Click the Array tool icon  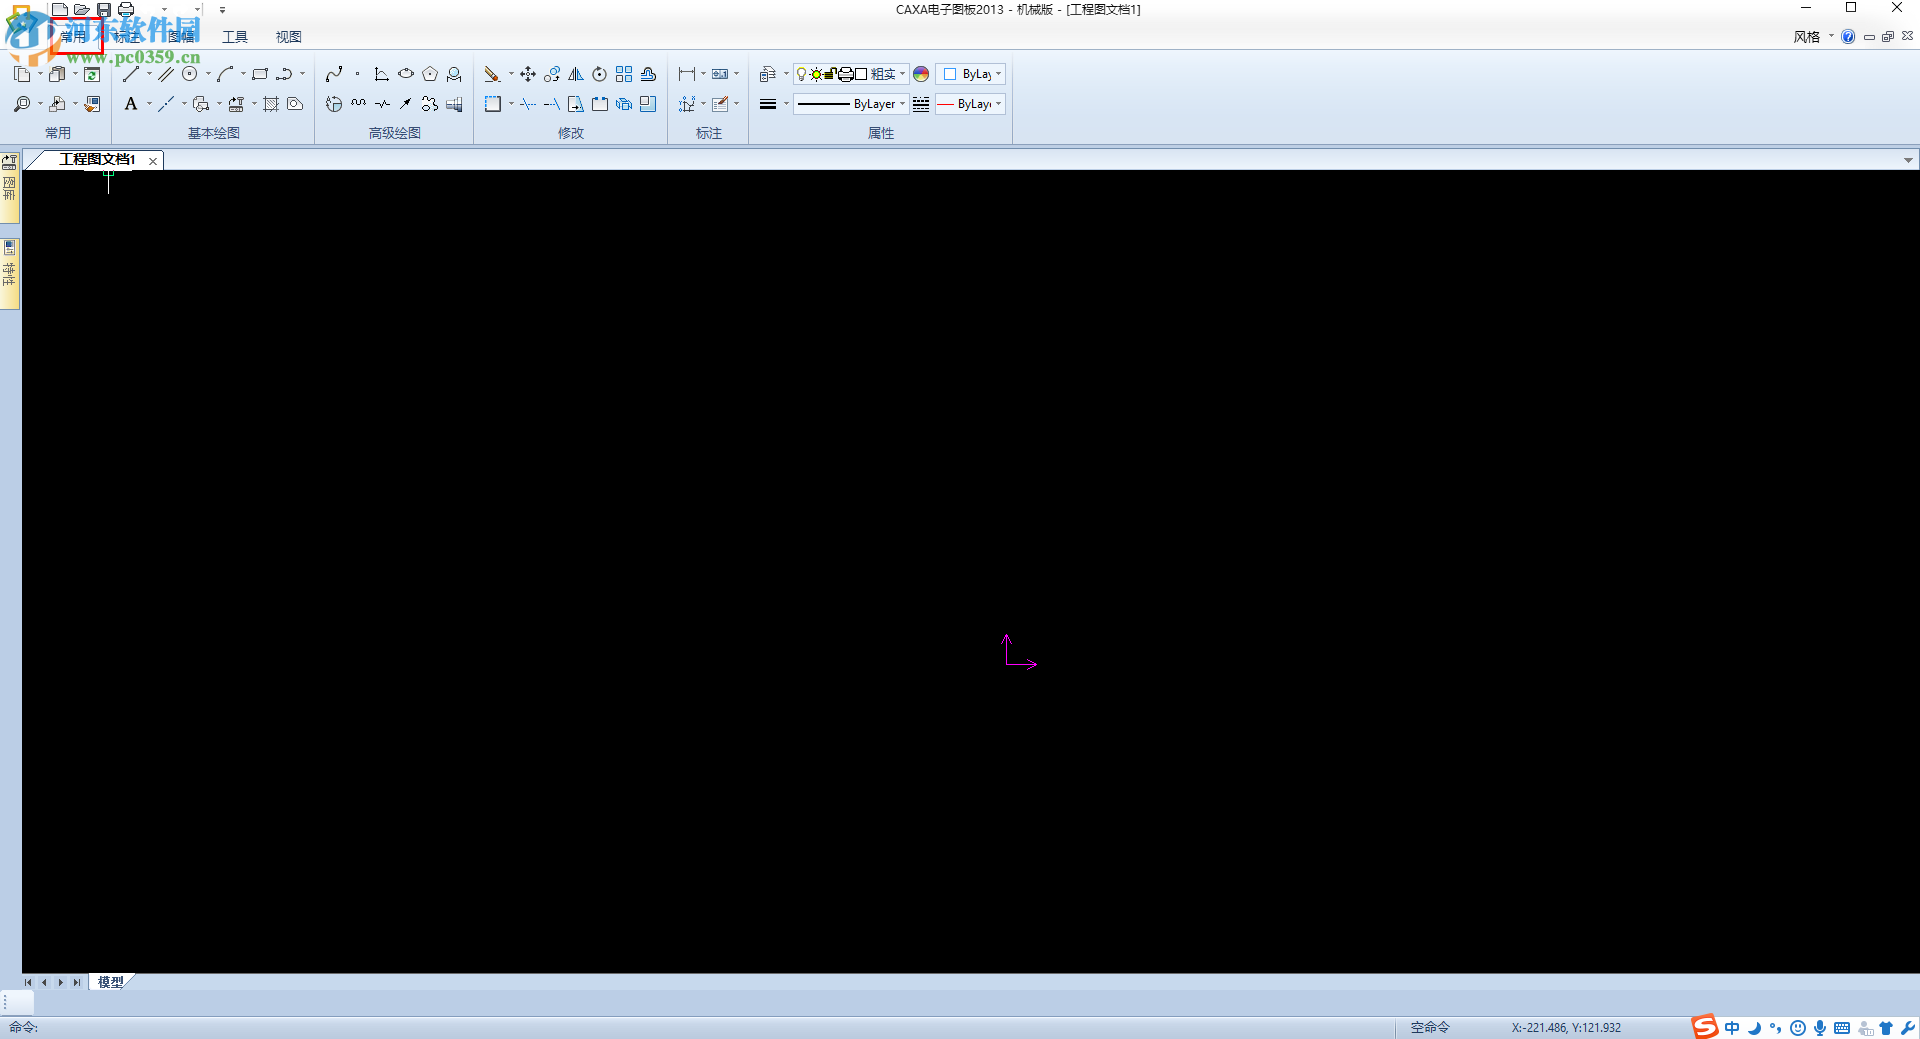pyautogui.click(x=624, y=74)
